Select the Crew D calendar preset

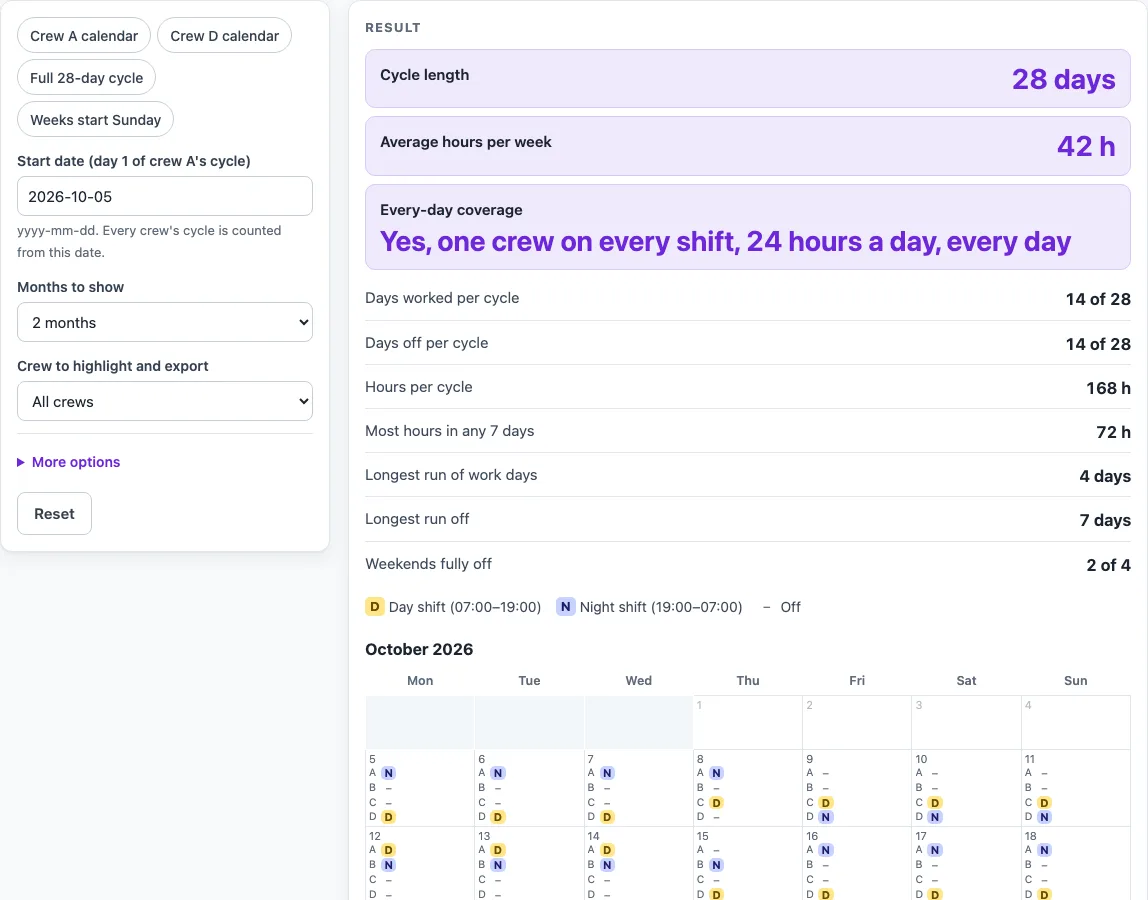pyautogui.click(x=225, y=36)
